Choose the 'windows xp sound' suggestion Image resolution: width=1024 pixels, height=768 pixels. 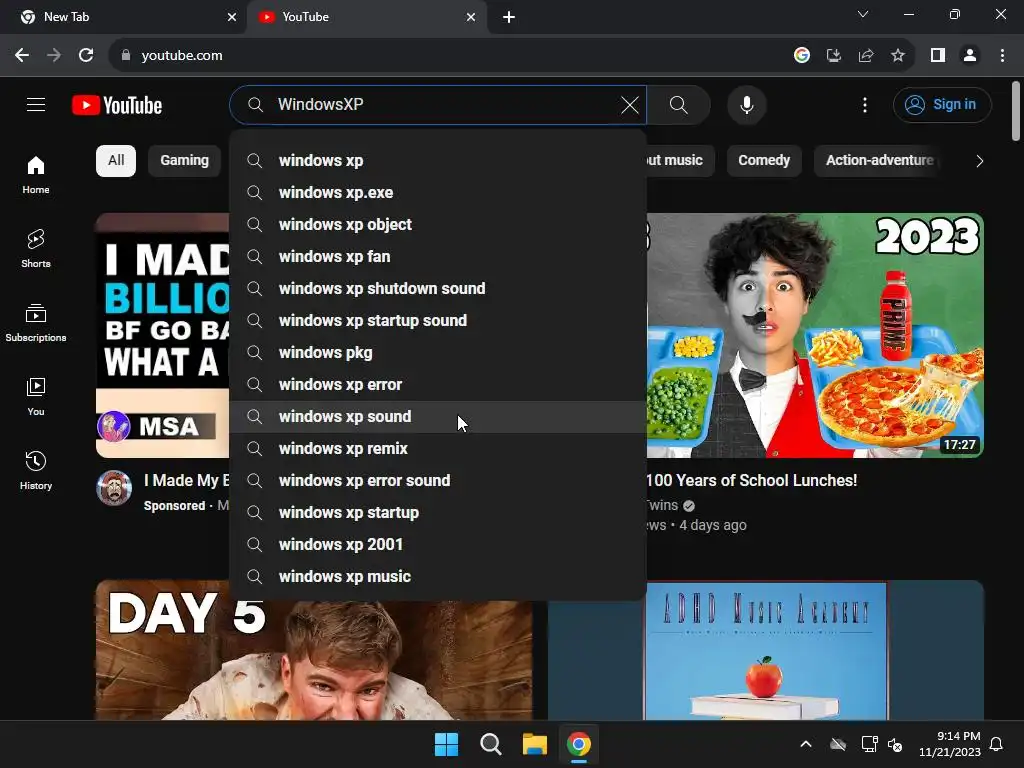[438, 417]
